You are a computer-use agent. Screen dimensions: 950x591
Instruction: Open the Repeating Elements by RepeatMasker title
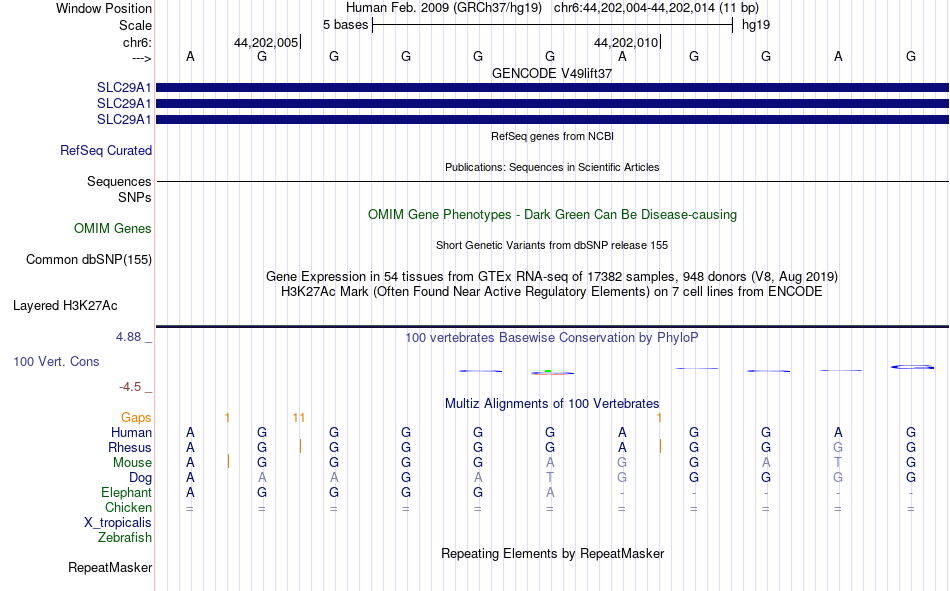click(x=553, y=553)
